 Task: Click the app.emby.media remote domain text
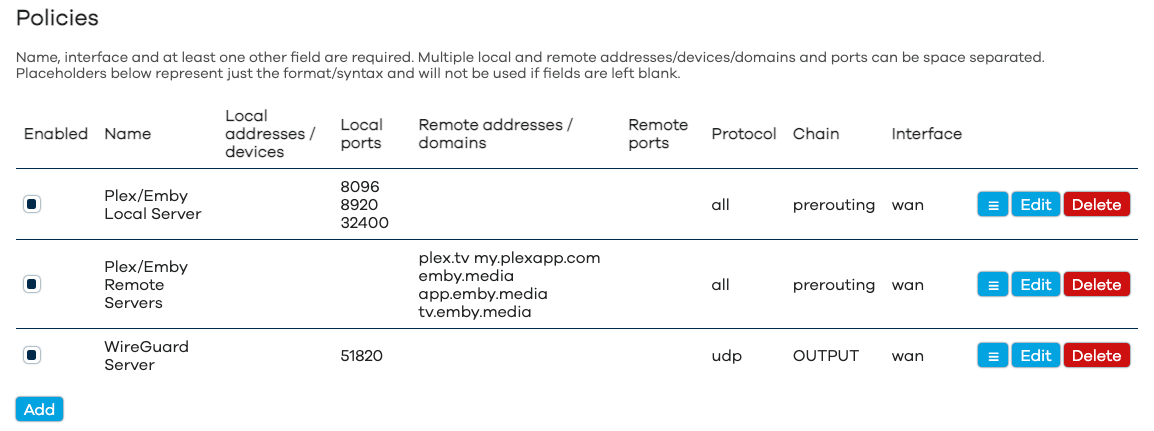[x=483, y=294]
